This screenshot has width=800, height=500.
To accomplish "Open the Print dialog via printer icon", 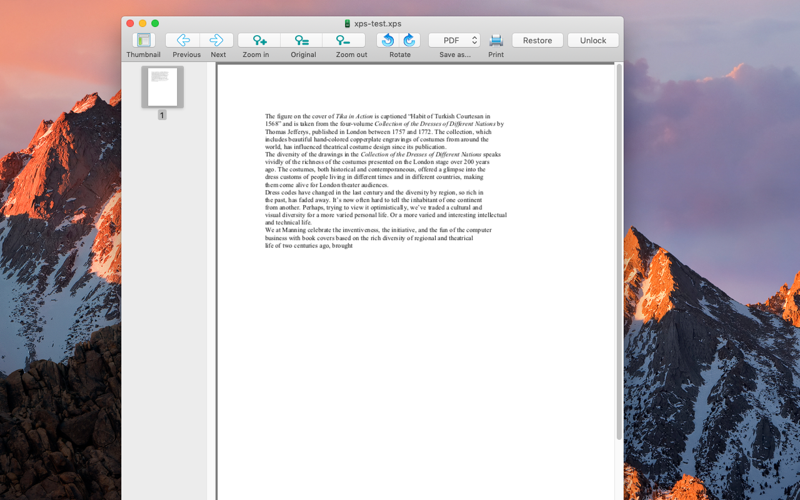I will click(496, 40).
